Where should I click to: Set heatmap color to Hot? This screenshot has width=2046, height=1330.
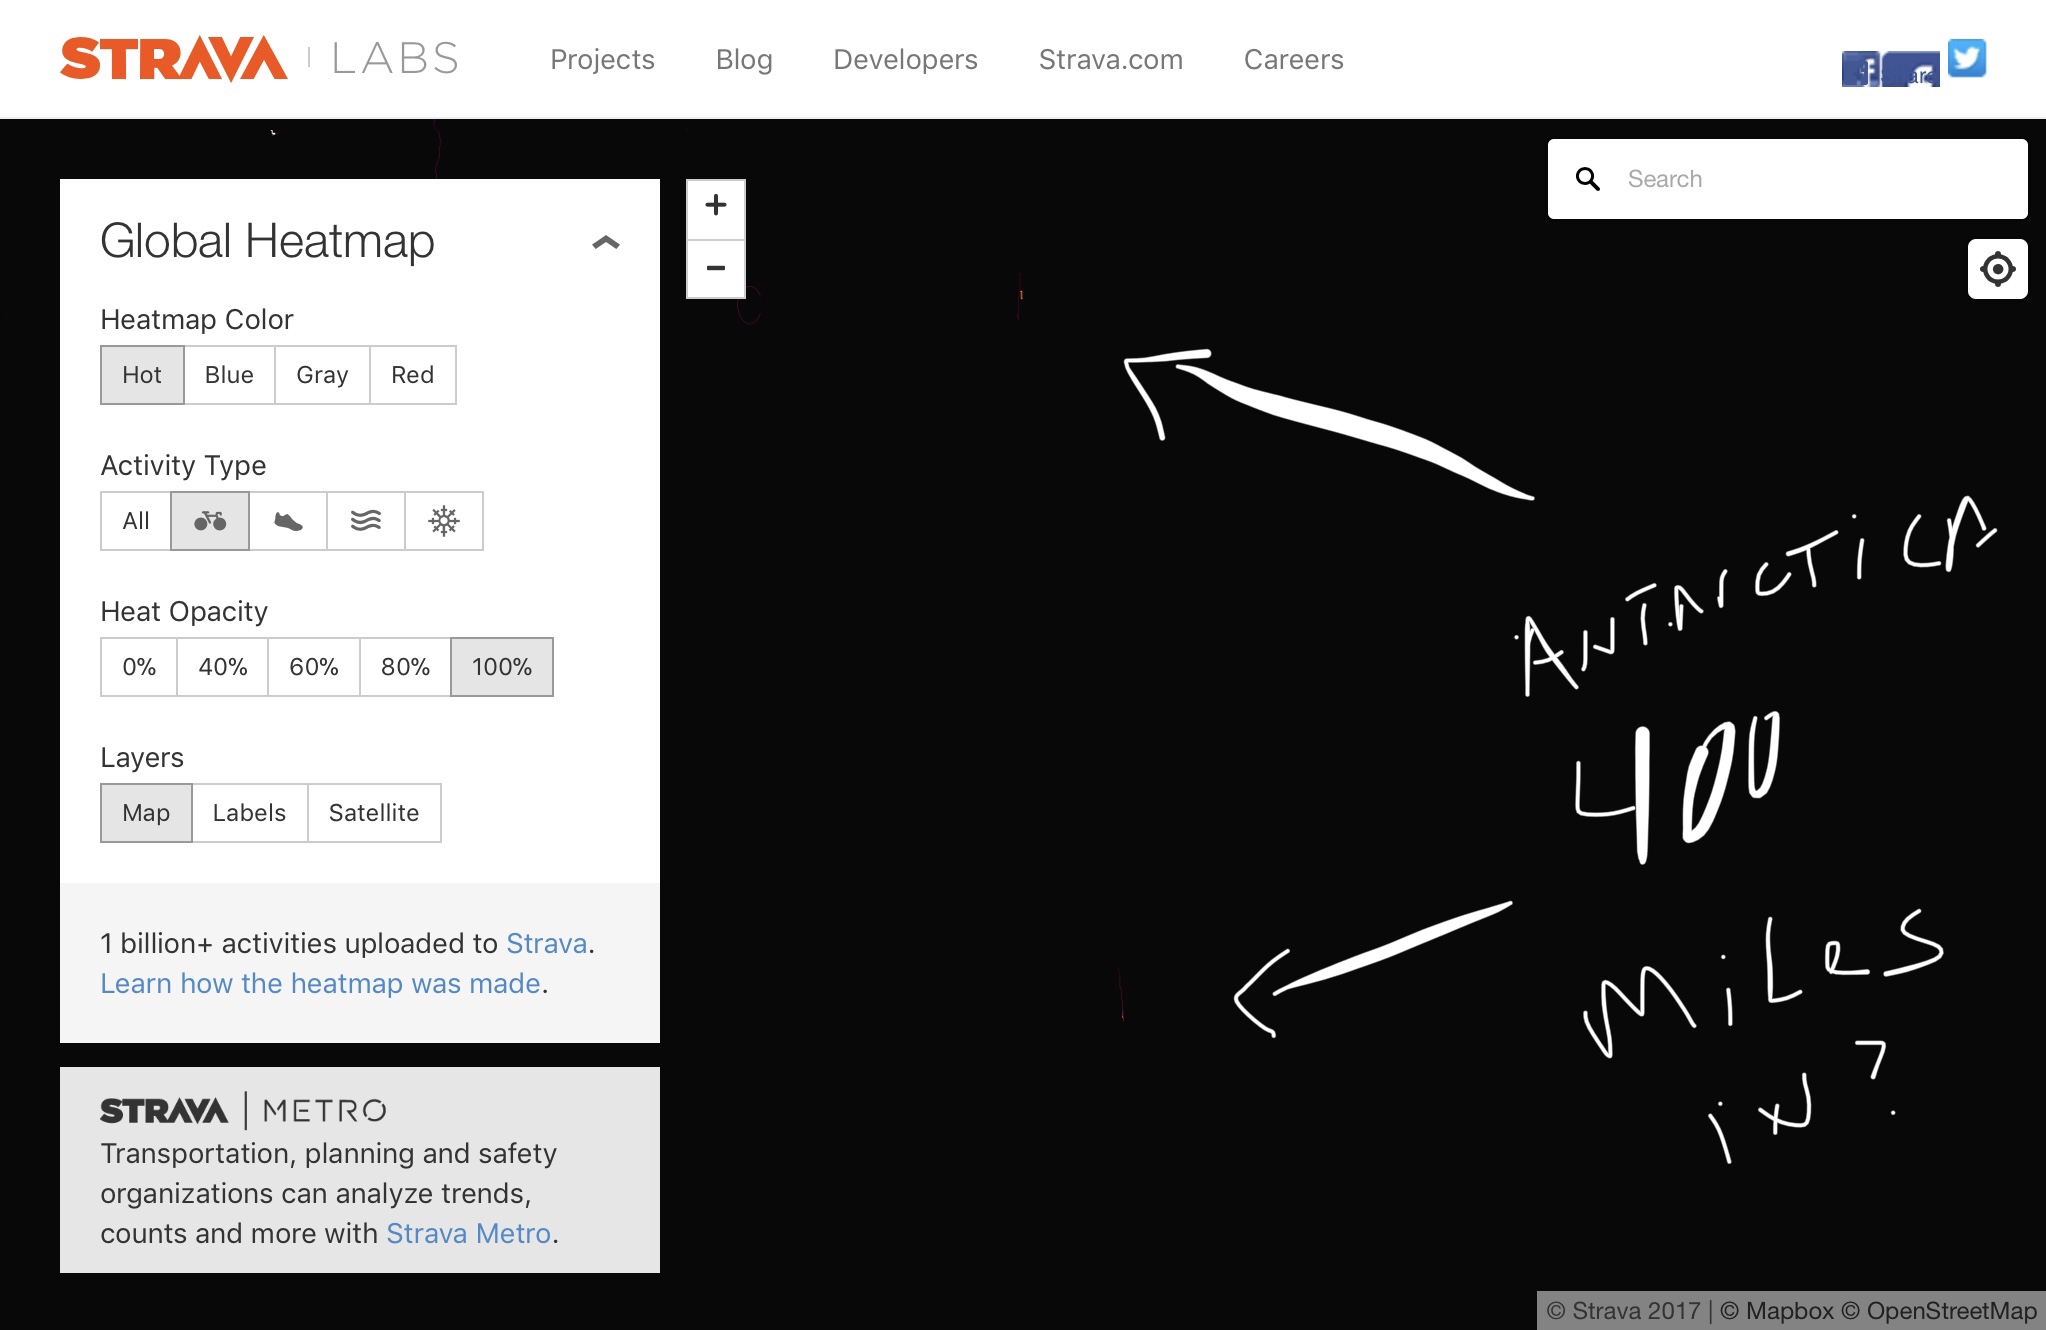[x=142, y=375]
